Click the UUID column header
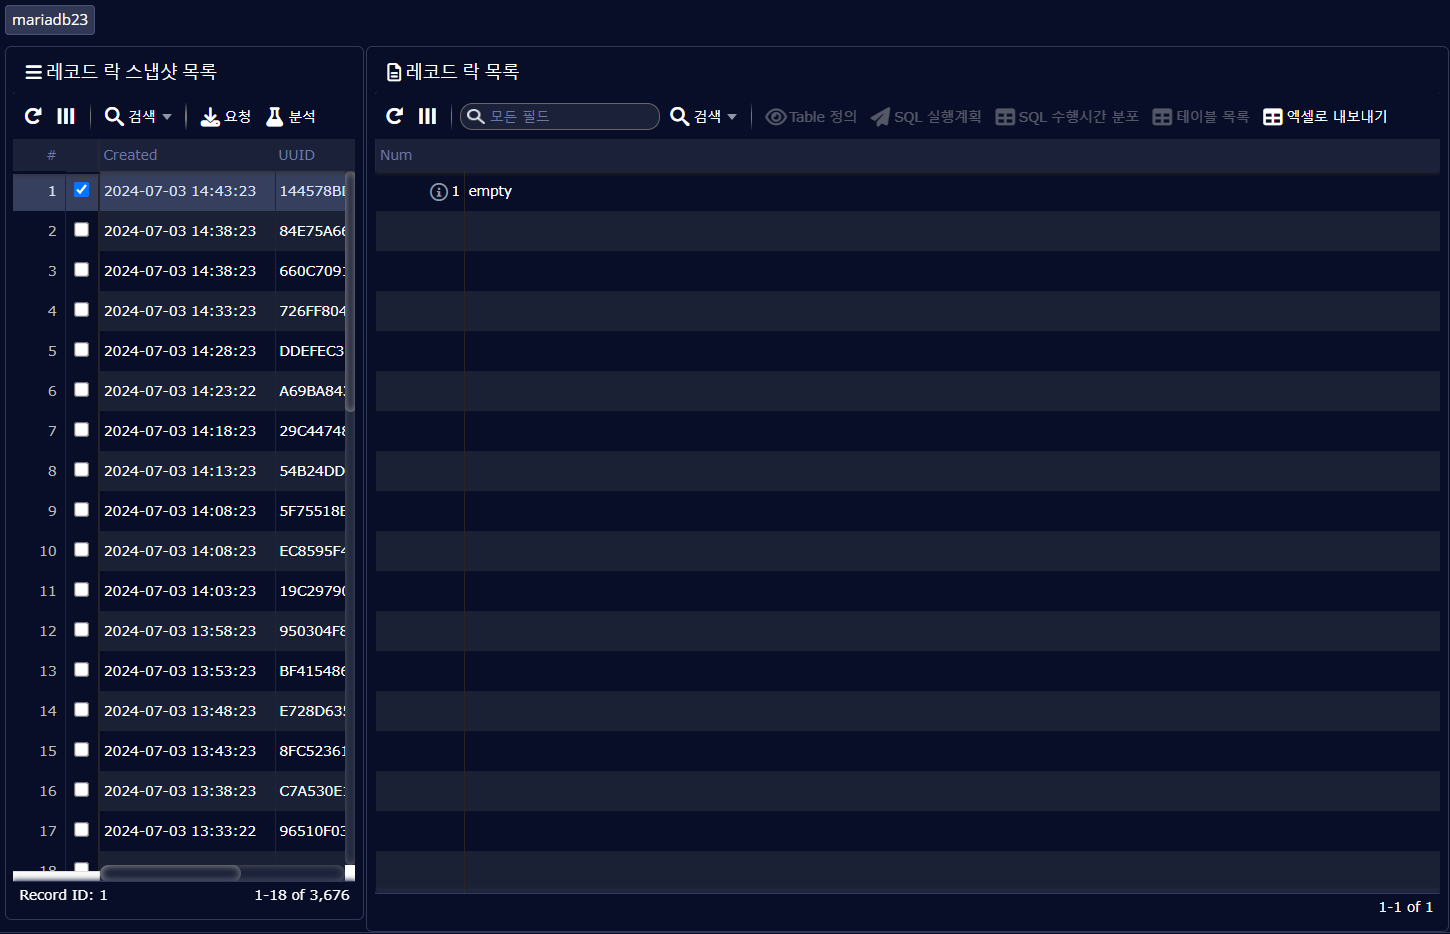The height and width of the screenshot is (934, 1450). [x=296, y=155]
